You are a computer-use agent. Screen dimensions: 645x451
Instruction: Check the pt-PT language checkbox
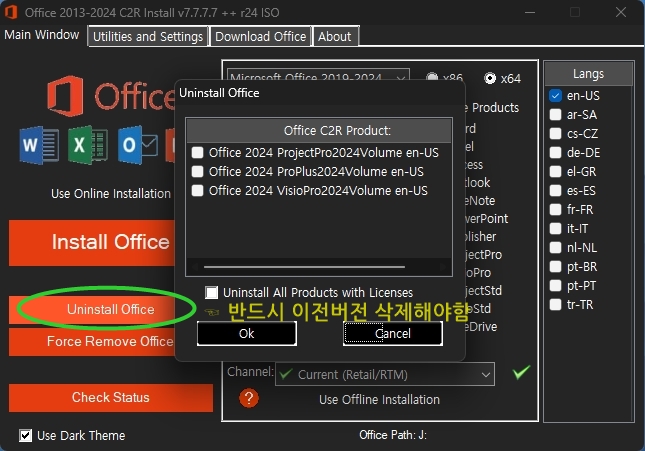point(555,286)
